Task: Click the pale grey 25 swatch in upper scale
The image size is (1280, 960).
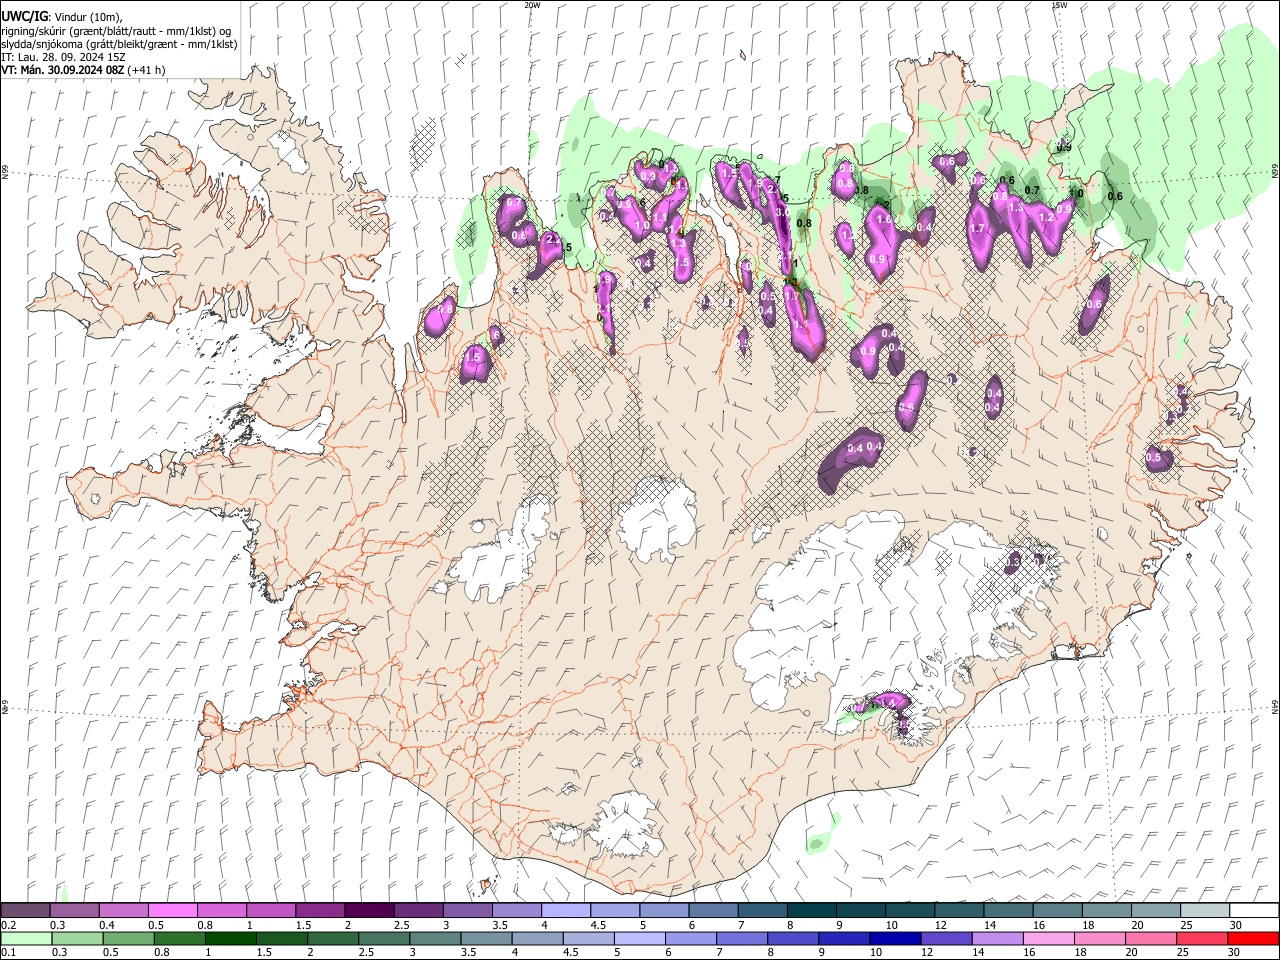Action: (x=1205, y=911)
